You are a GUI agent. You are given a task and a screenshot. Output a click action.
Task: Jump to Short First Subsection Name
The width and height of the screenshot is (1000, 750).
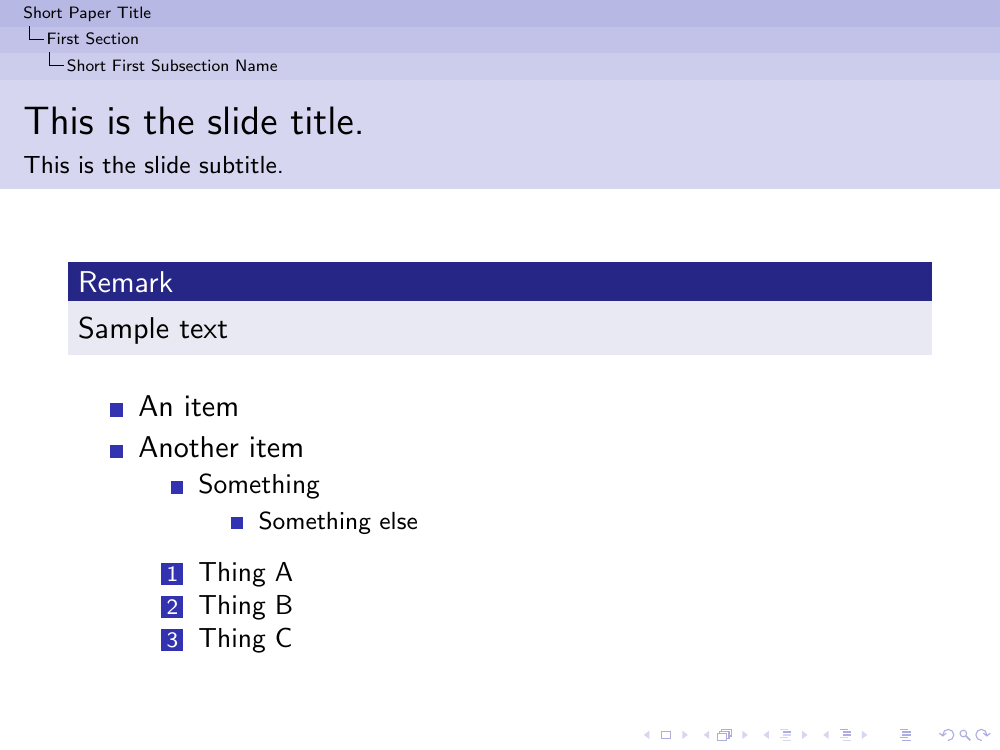(172, 66)
